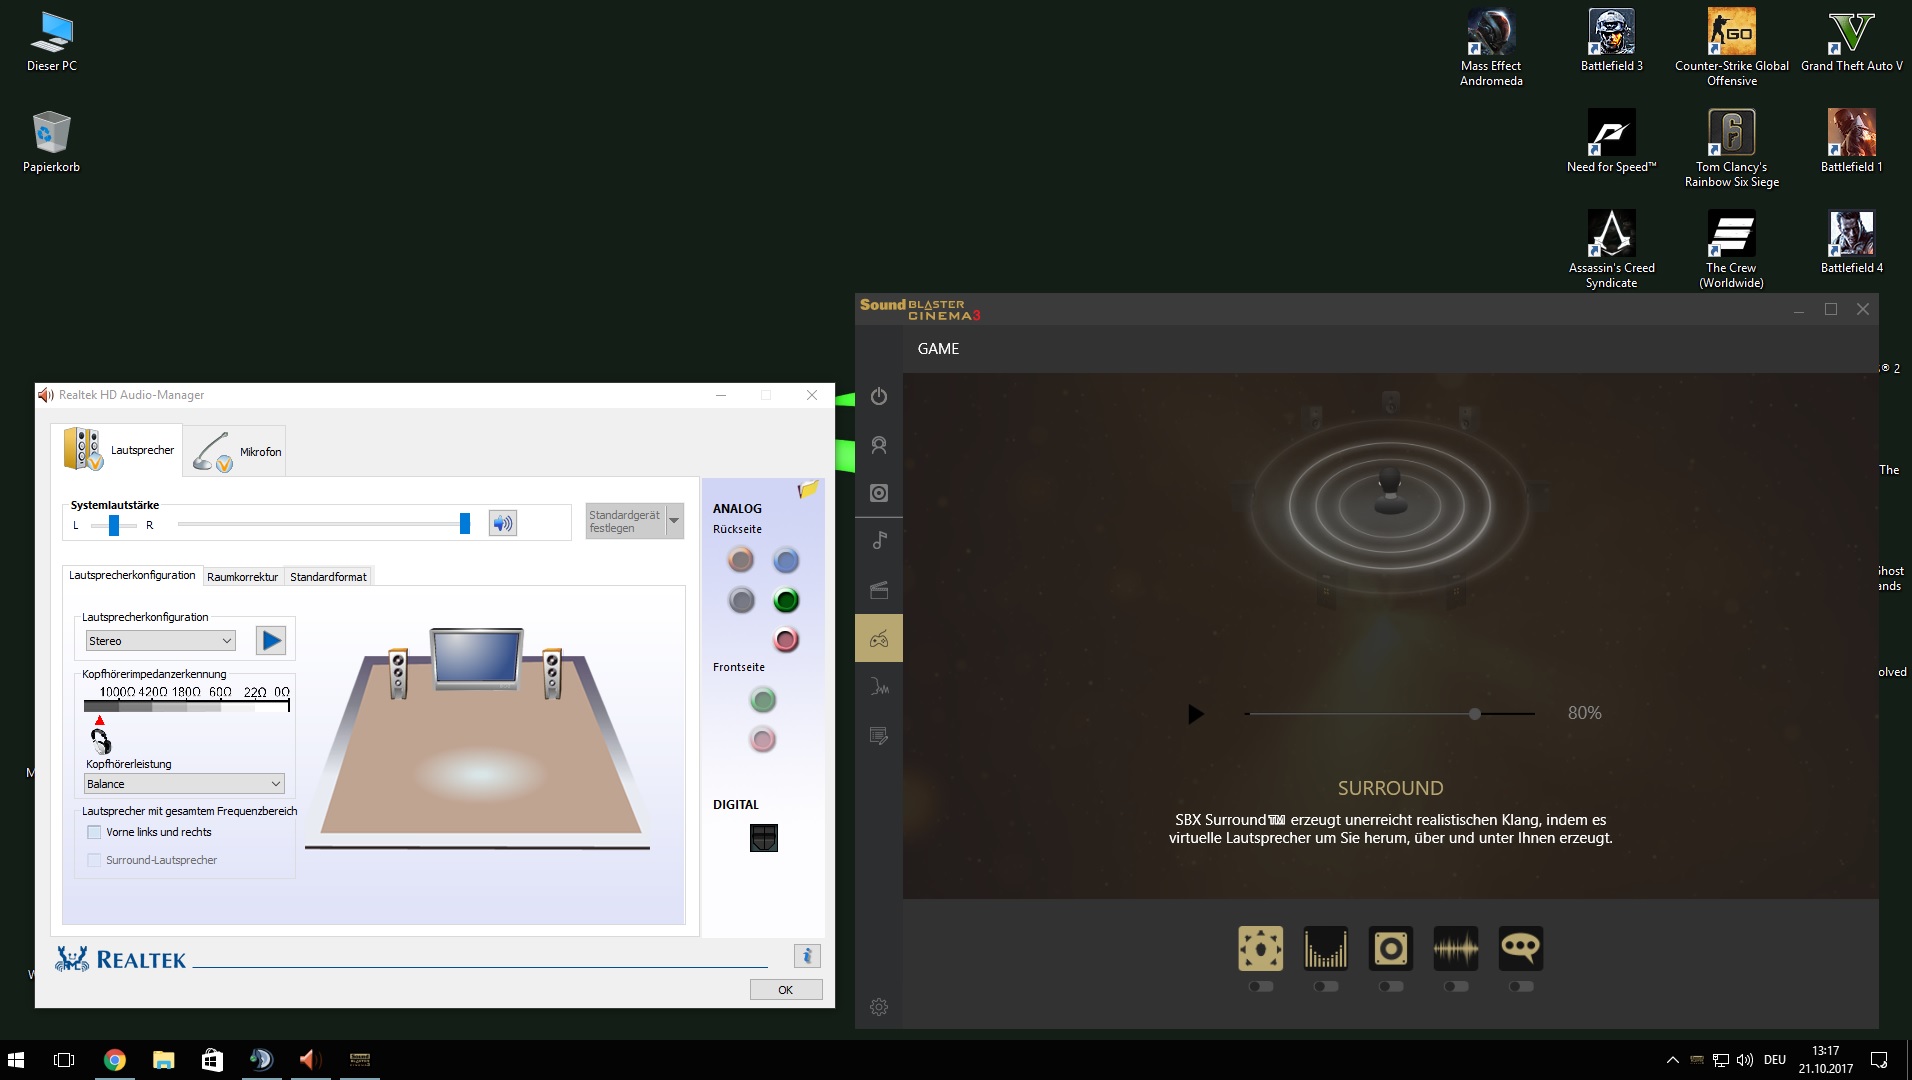Click the L/R balance slider handle

(x=114, y=525)
